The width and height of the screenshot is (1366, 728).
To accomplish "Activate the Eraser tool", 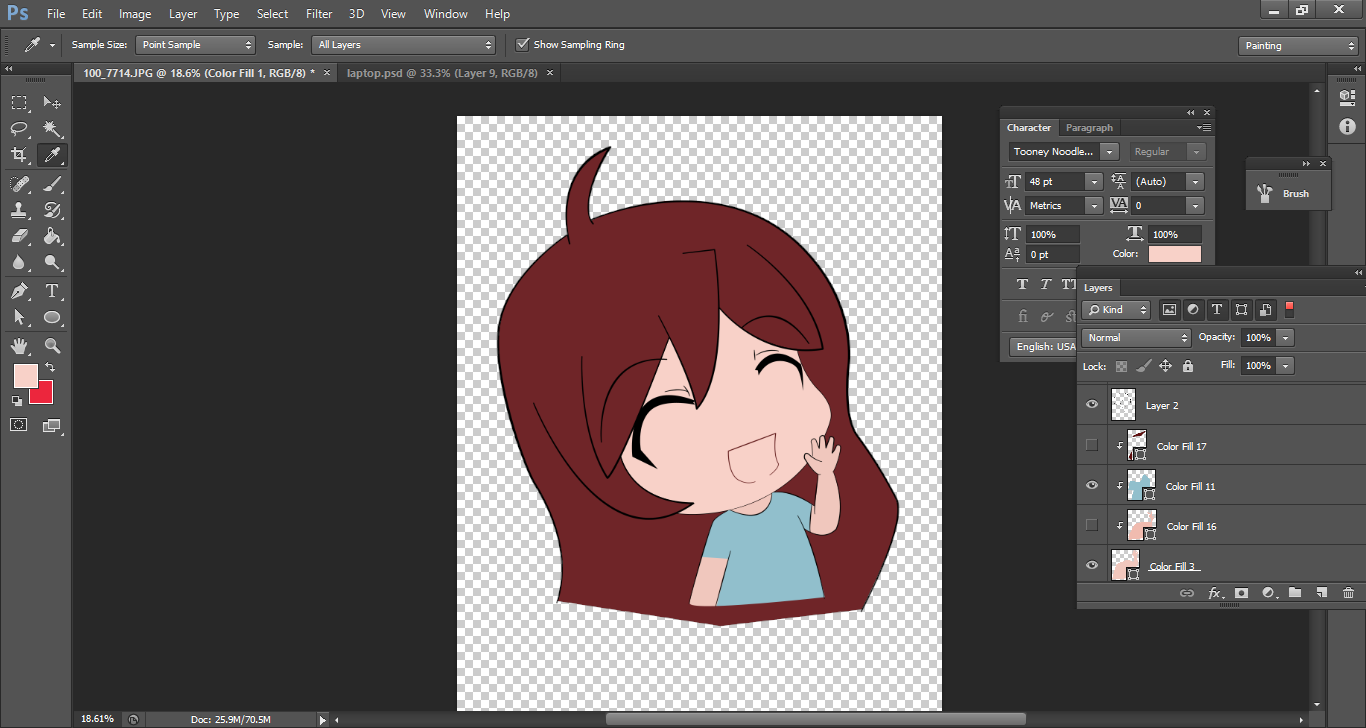I will coord(19,236).
